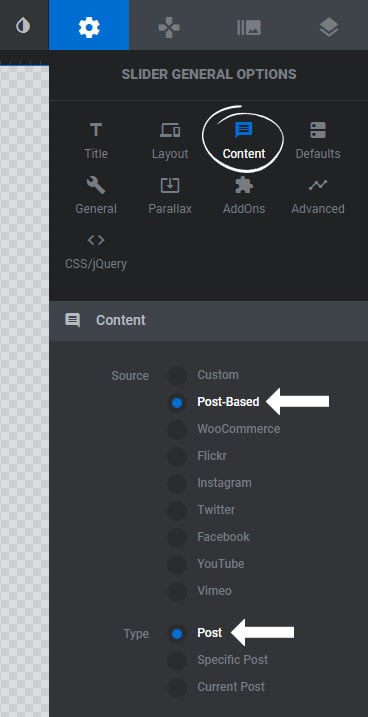Choose WooCommerce as content source
Viewport: 368px width, 717px height.
[176, 430]
